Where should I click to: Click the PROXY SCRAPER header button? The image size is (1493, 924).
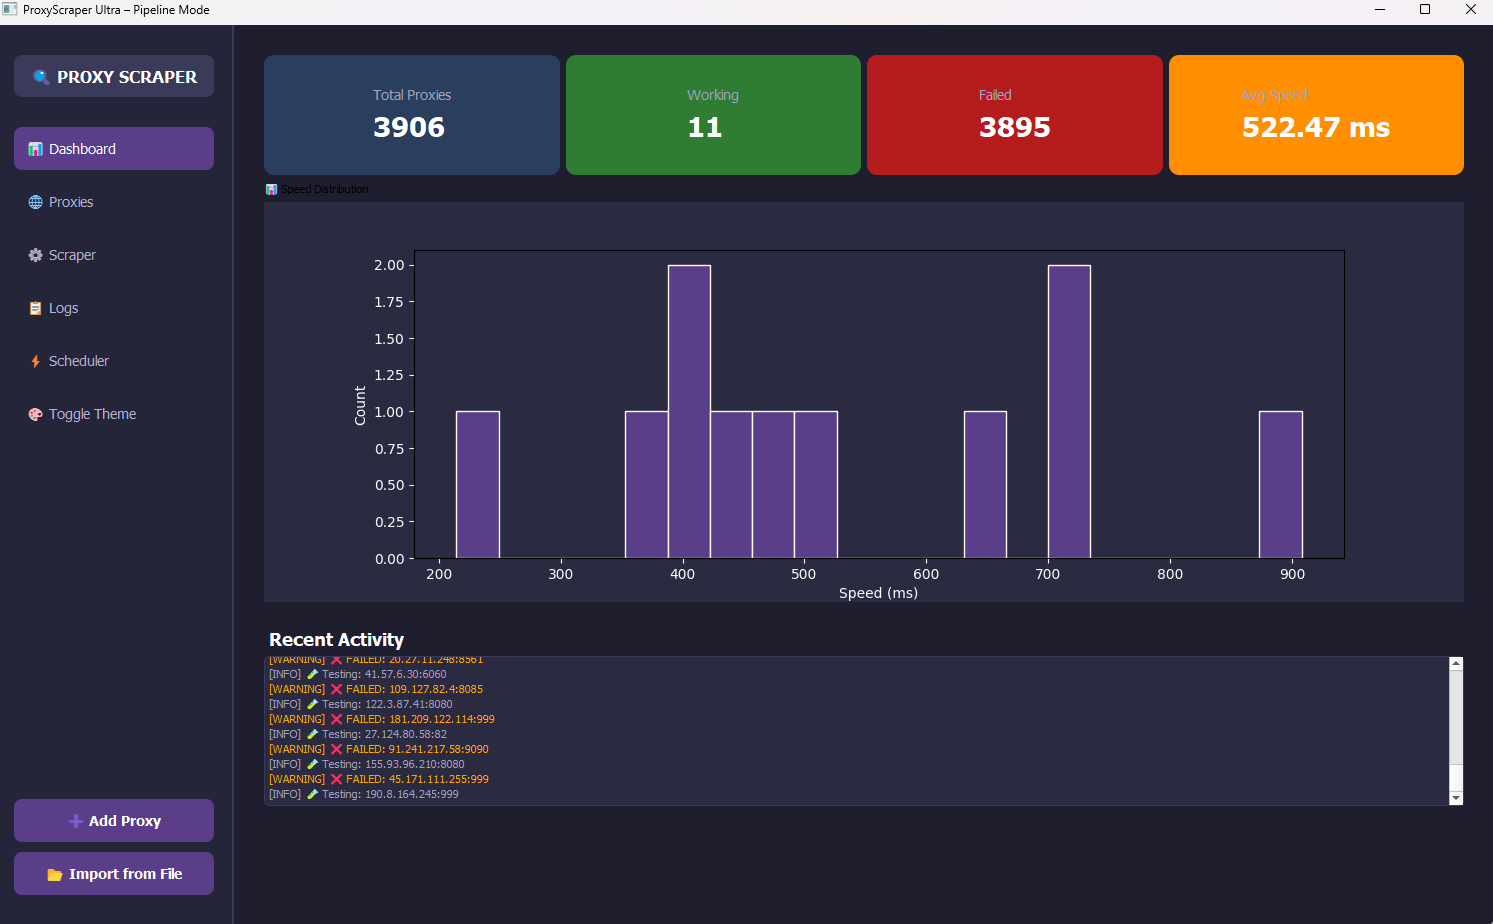[x=114, y=76]
